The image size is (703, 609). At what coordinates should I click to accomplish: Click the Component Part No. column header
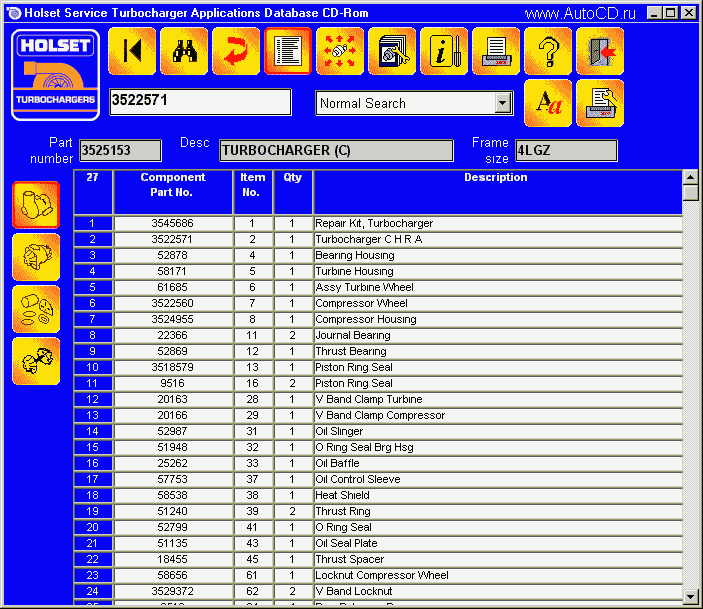tap(173, 192)
